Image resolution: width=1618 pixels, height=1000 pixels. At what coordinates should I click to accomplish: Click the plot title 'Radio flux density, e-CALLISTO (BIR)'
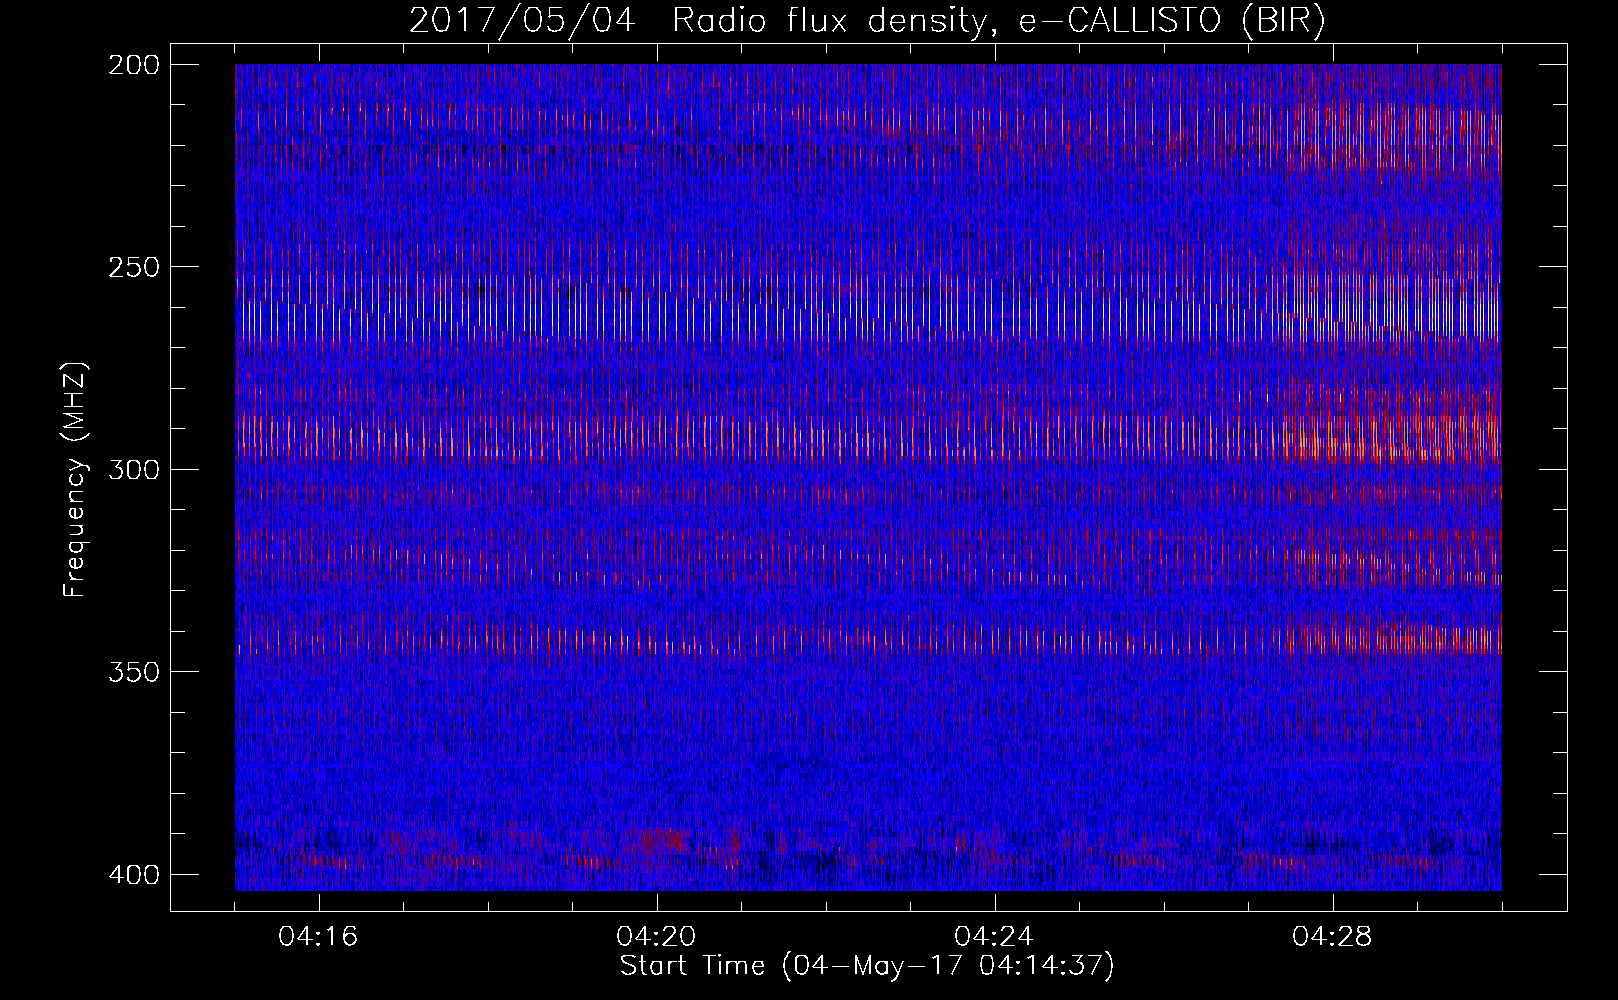998,22
